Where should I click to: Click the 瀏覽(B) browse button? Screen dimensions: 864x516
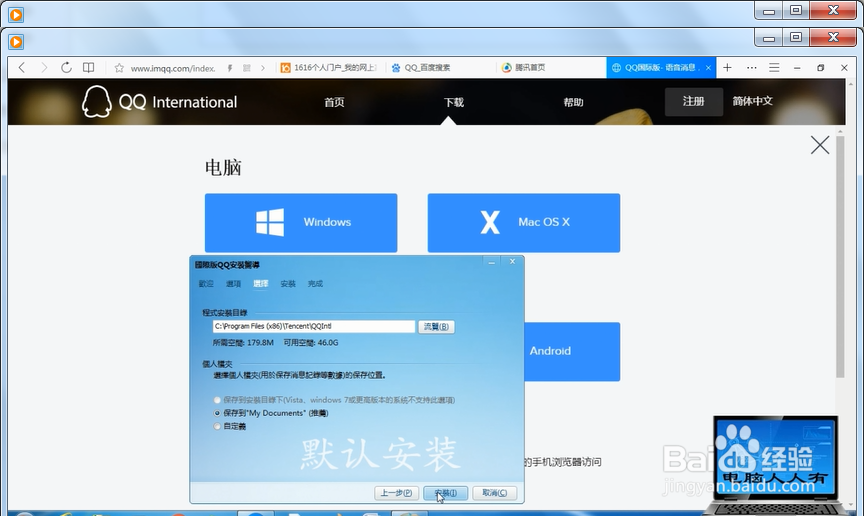point(436,326)
